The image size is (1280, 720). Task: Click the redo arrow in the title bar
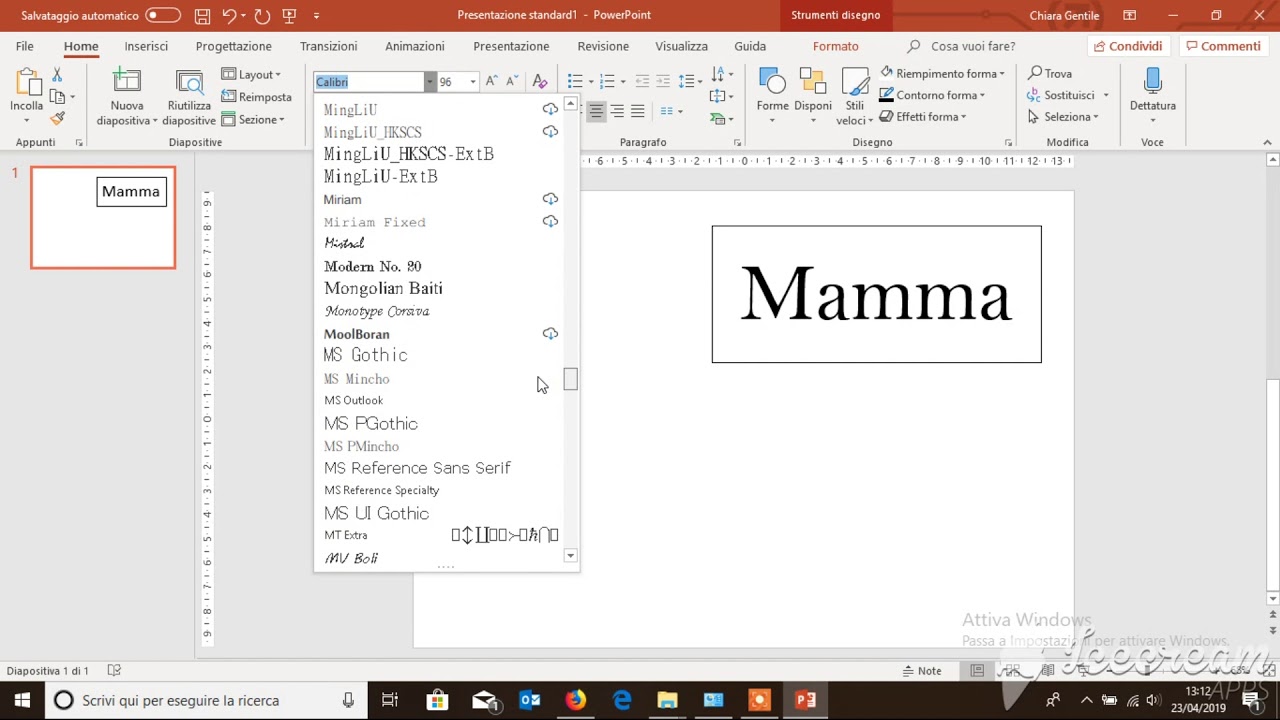pos(262,16)
